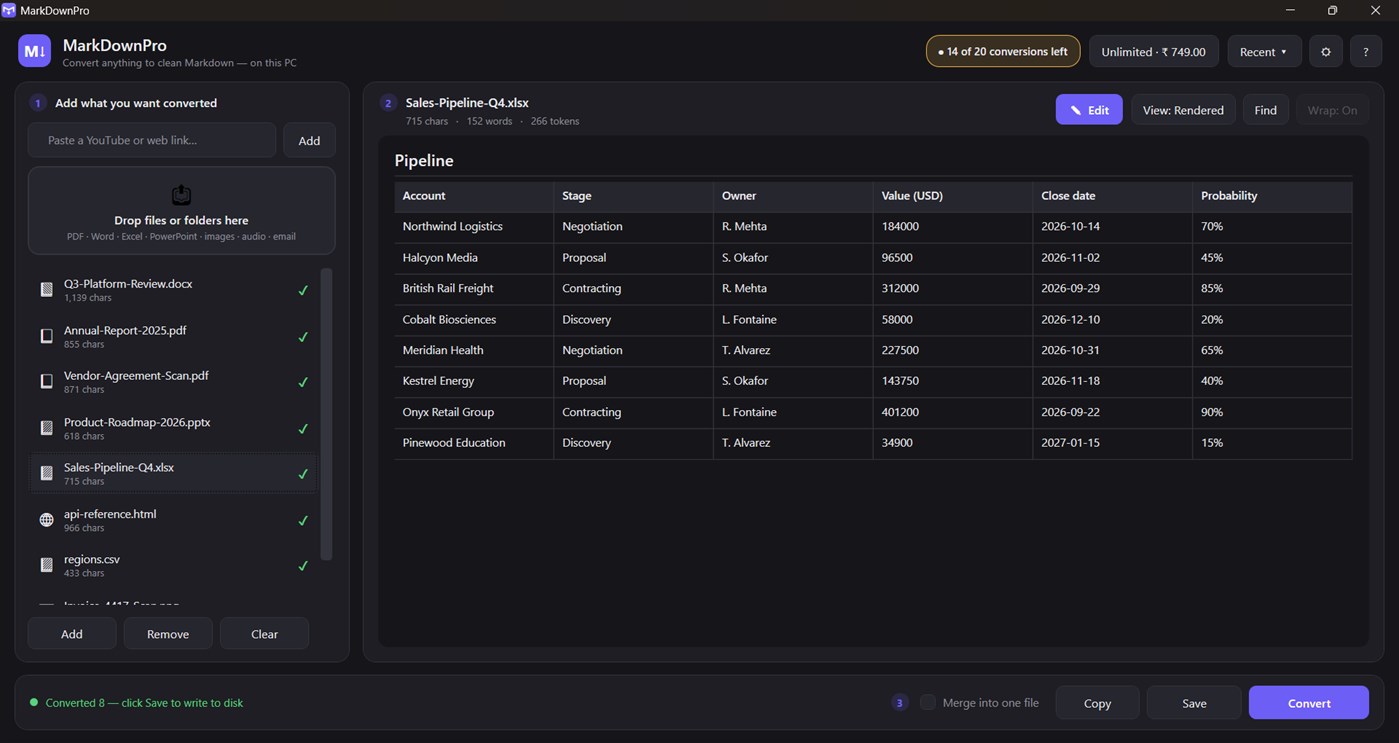
Task: Select Annual-Report-2025.pdf in the file list
Action: 174,336
